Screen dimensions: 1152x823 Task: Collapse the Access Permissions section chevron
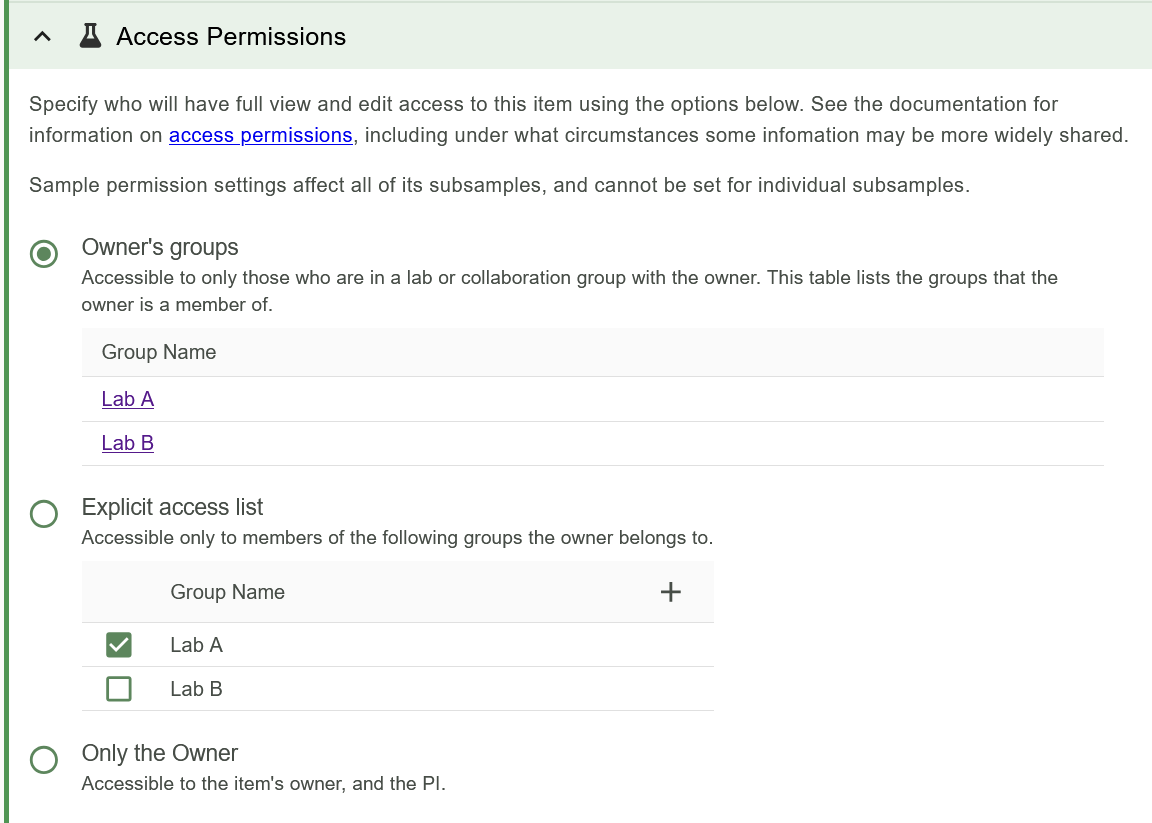tap(41, 37)
